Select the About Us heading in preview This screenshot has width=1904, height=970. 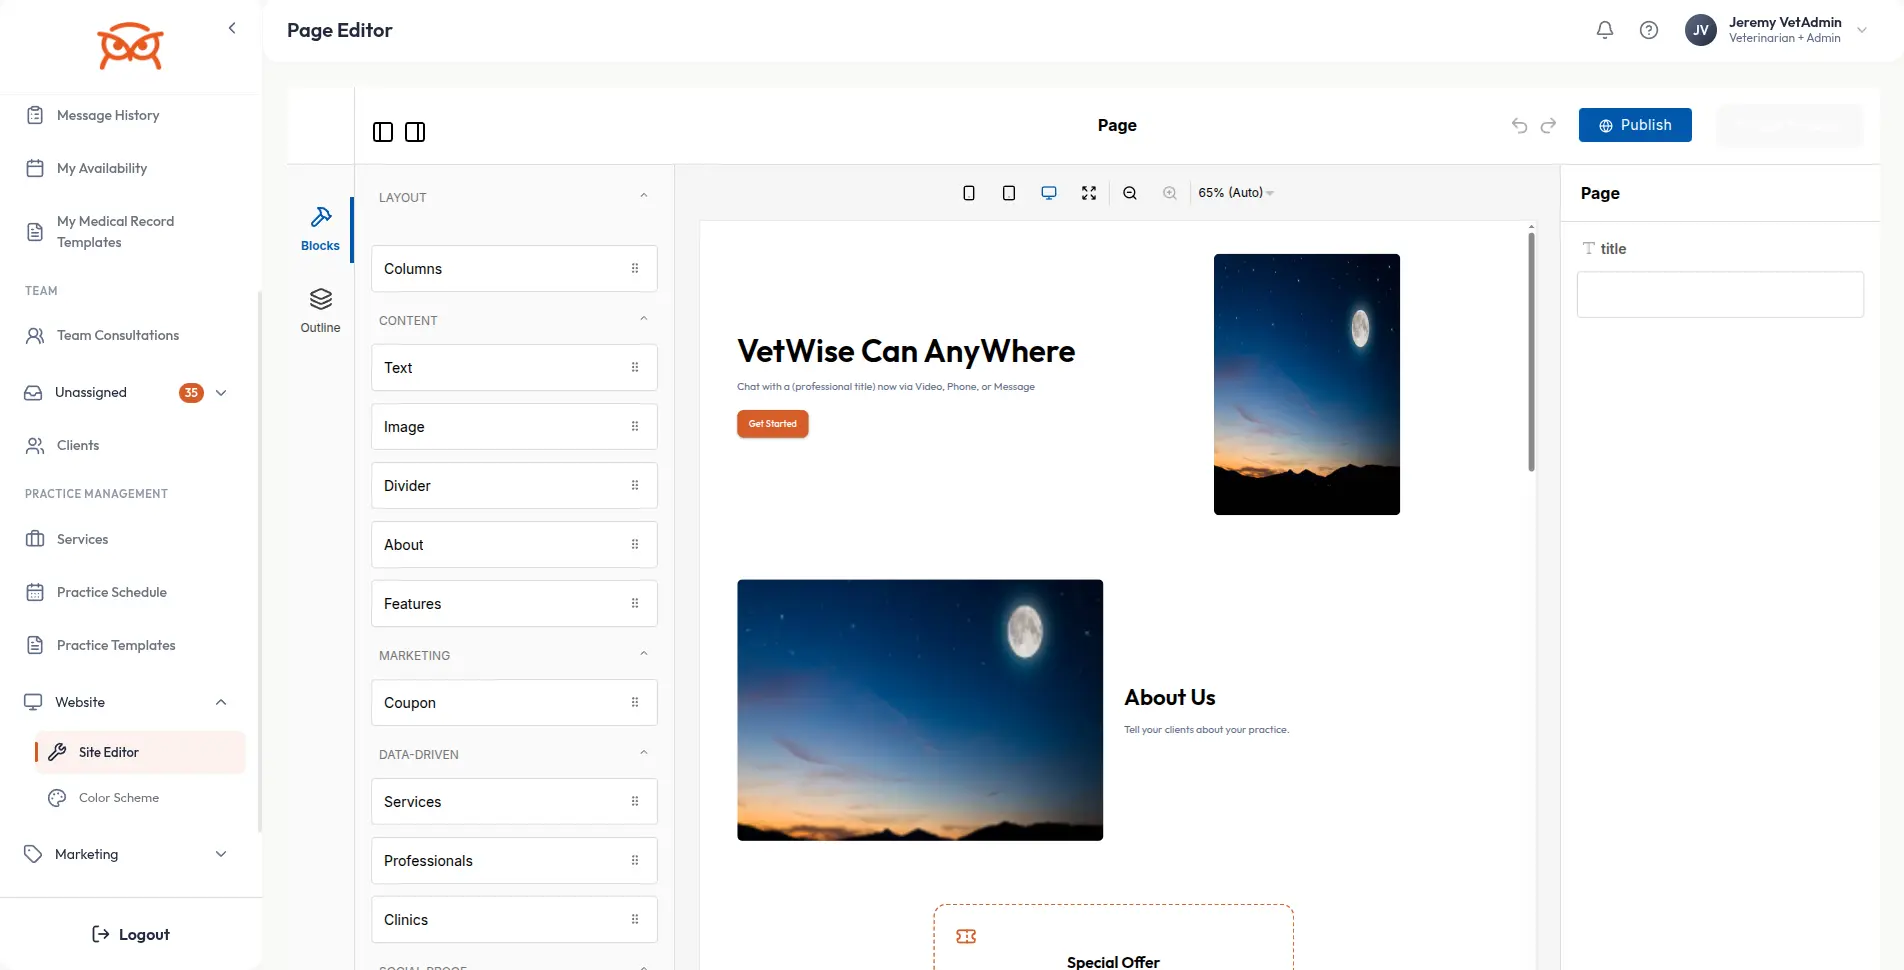pyautogui.click(x=1170, y=697)
